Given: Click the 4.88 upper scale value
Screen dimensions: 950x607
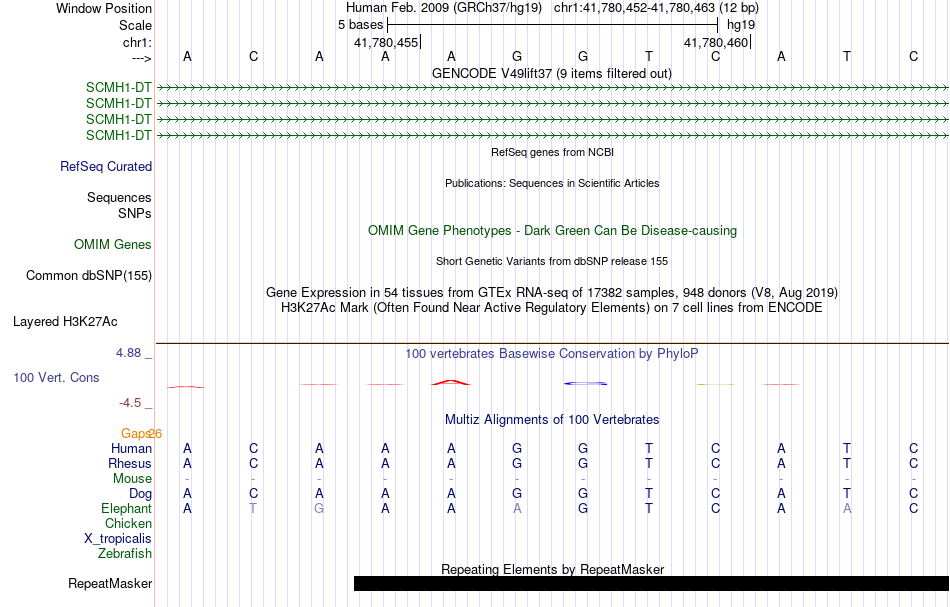Looking at the screenshot, I should (128, 353).
